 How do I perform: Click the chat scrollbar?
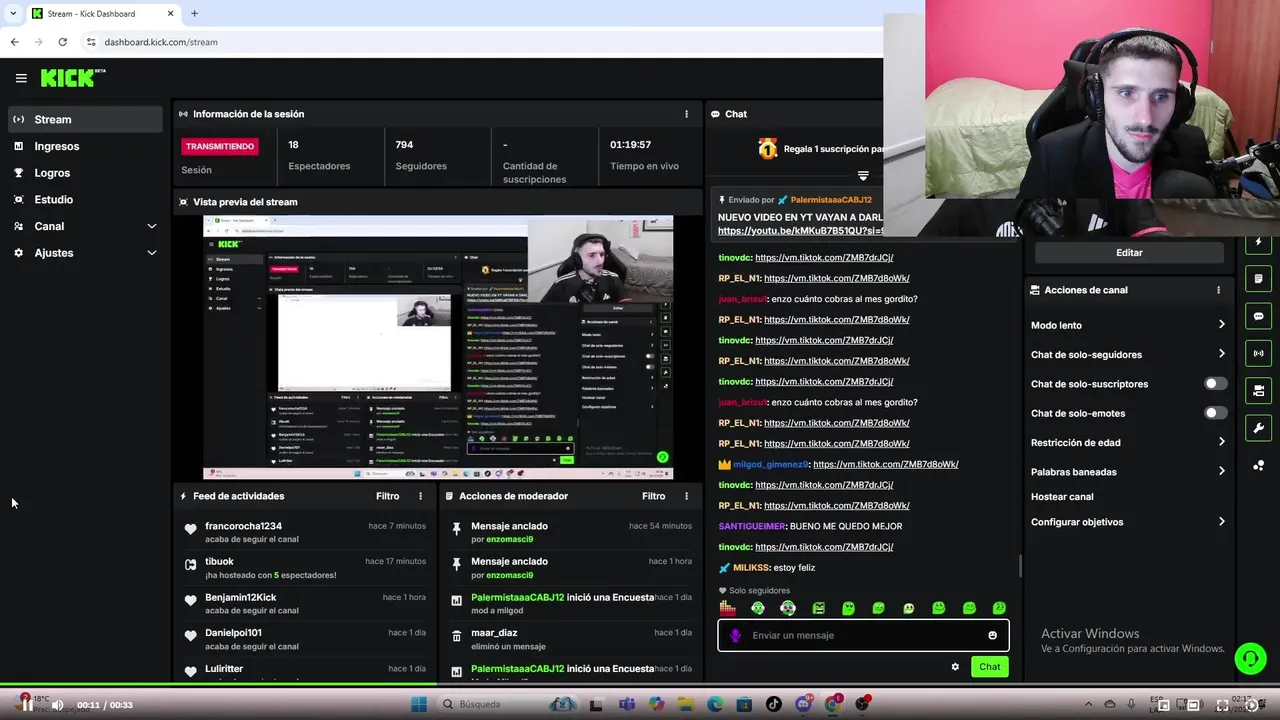(x=1020, y=566)
